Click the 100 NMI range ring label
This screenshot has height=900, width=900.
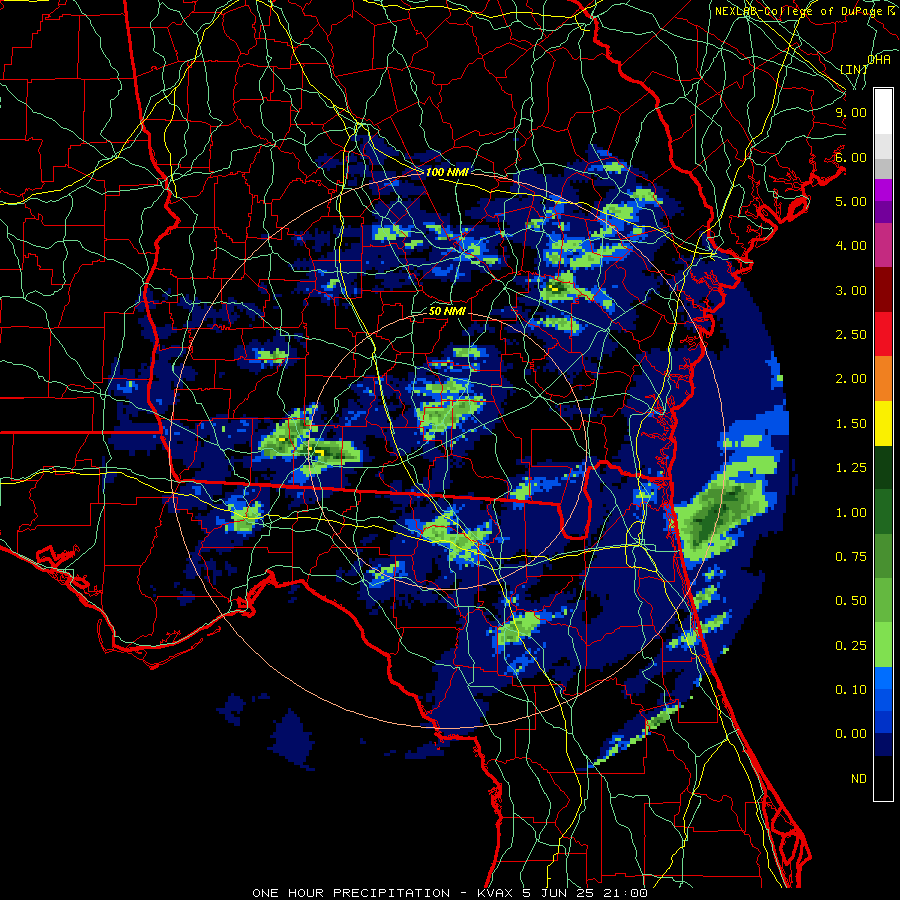click(447, 172)
